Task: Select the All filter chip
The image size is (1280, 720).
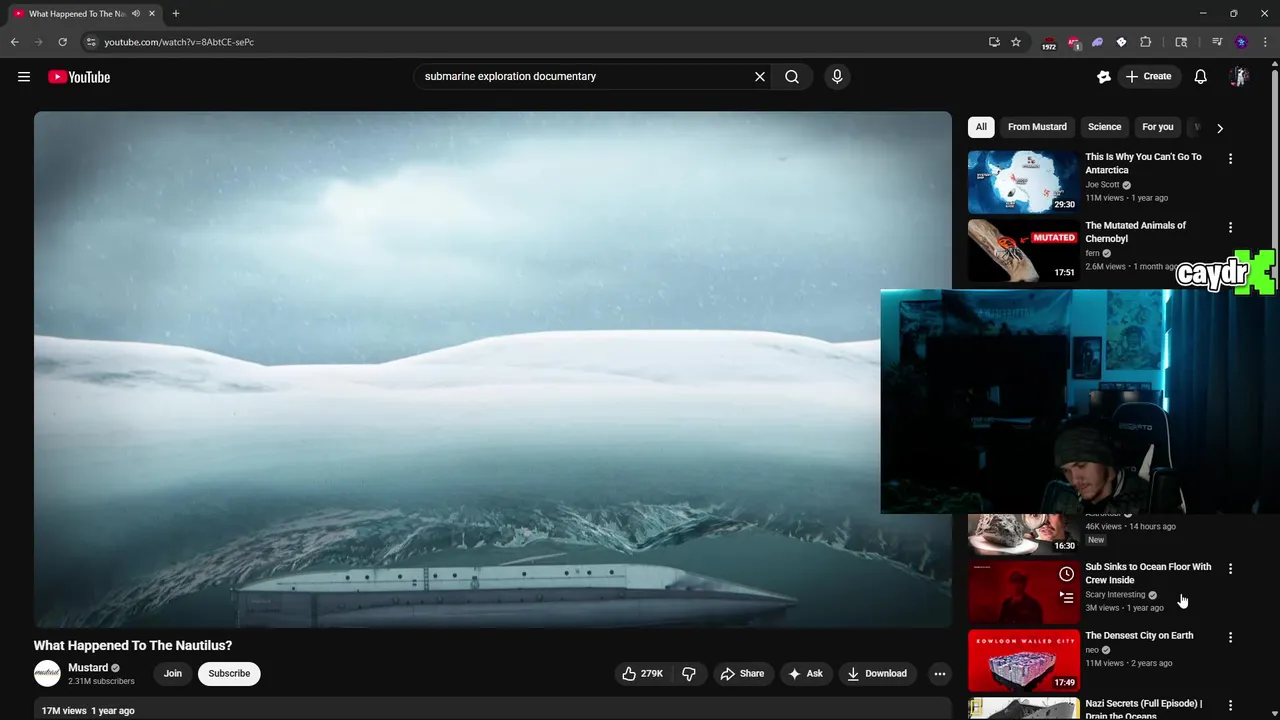Action: pos(981,127)
